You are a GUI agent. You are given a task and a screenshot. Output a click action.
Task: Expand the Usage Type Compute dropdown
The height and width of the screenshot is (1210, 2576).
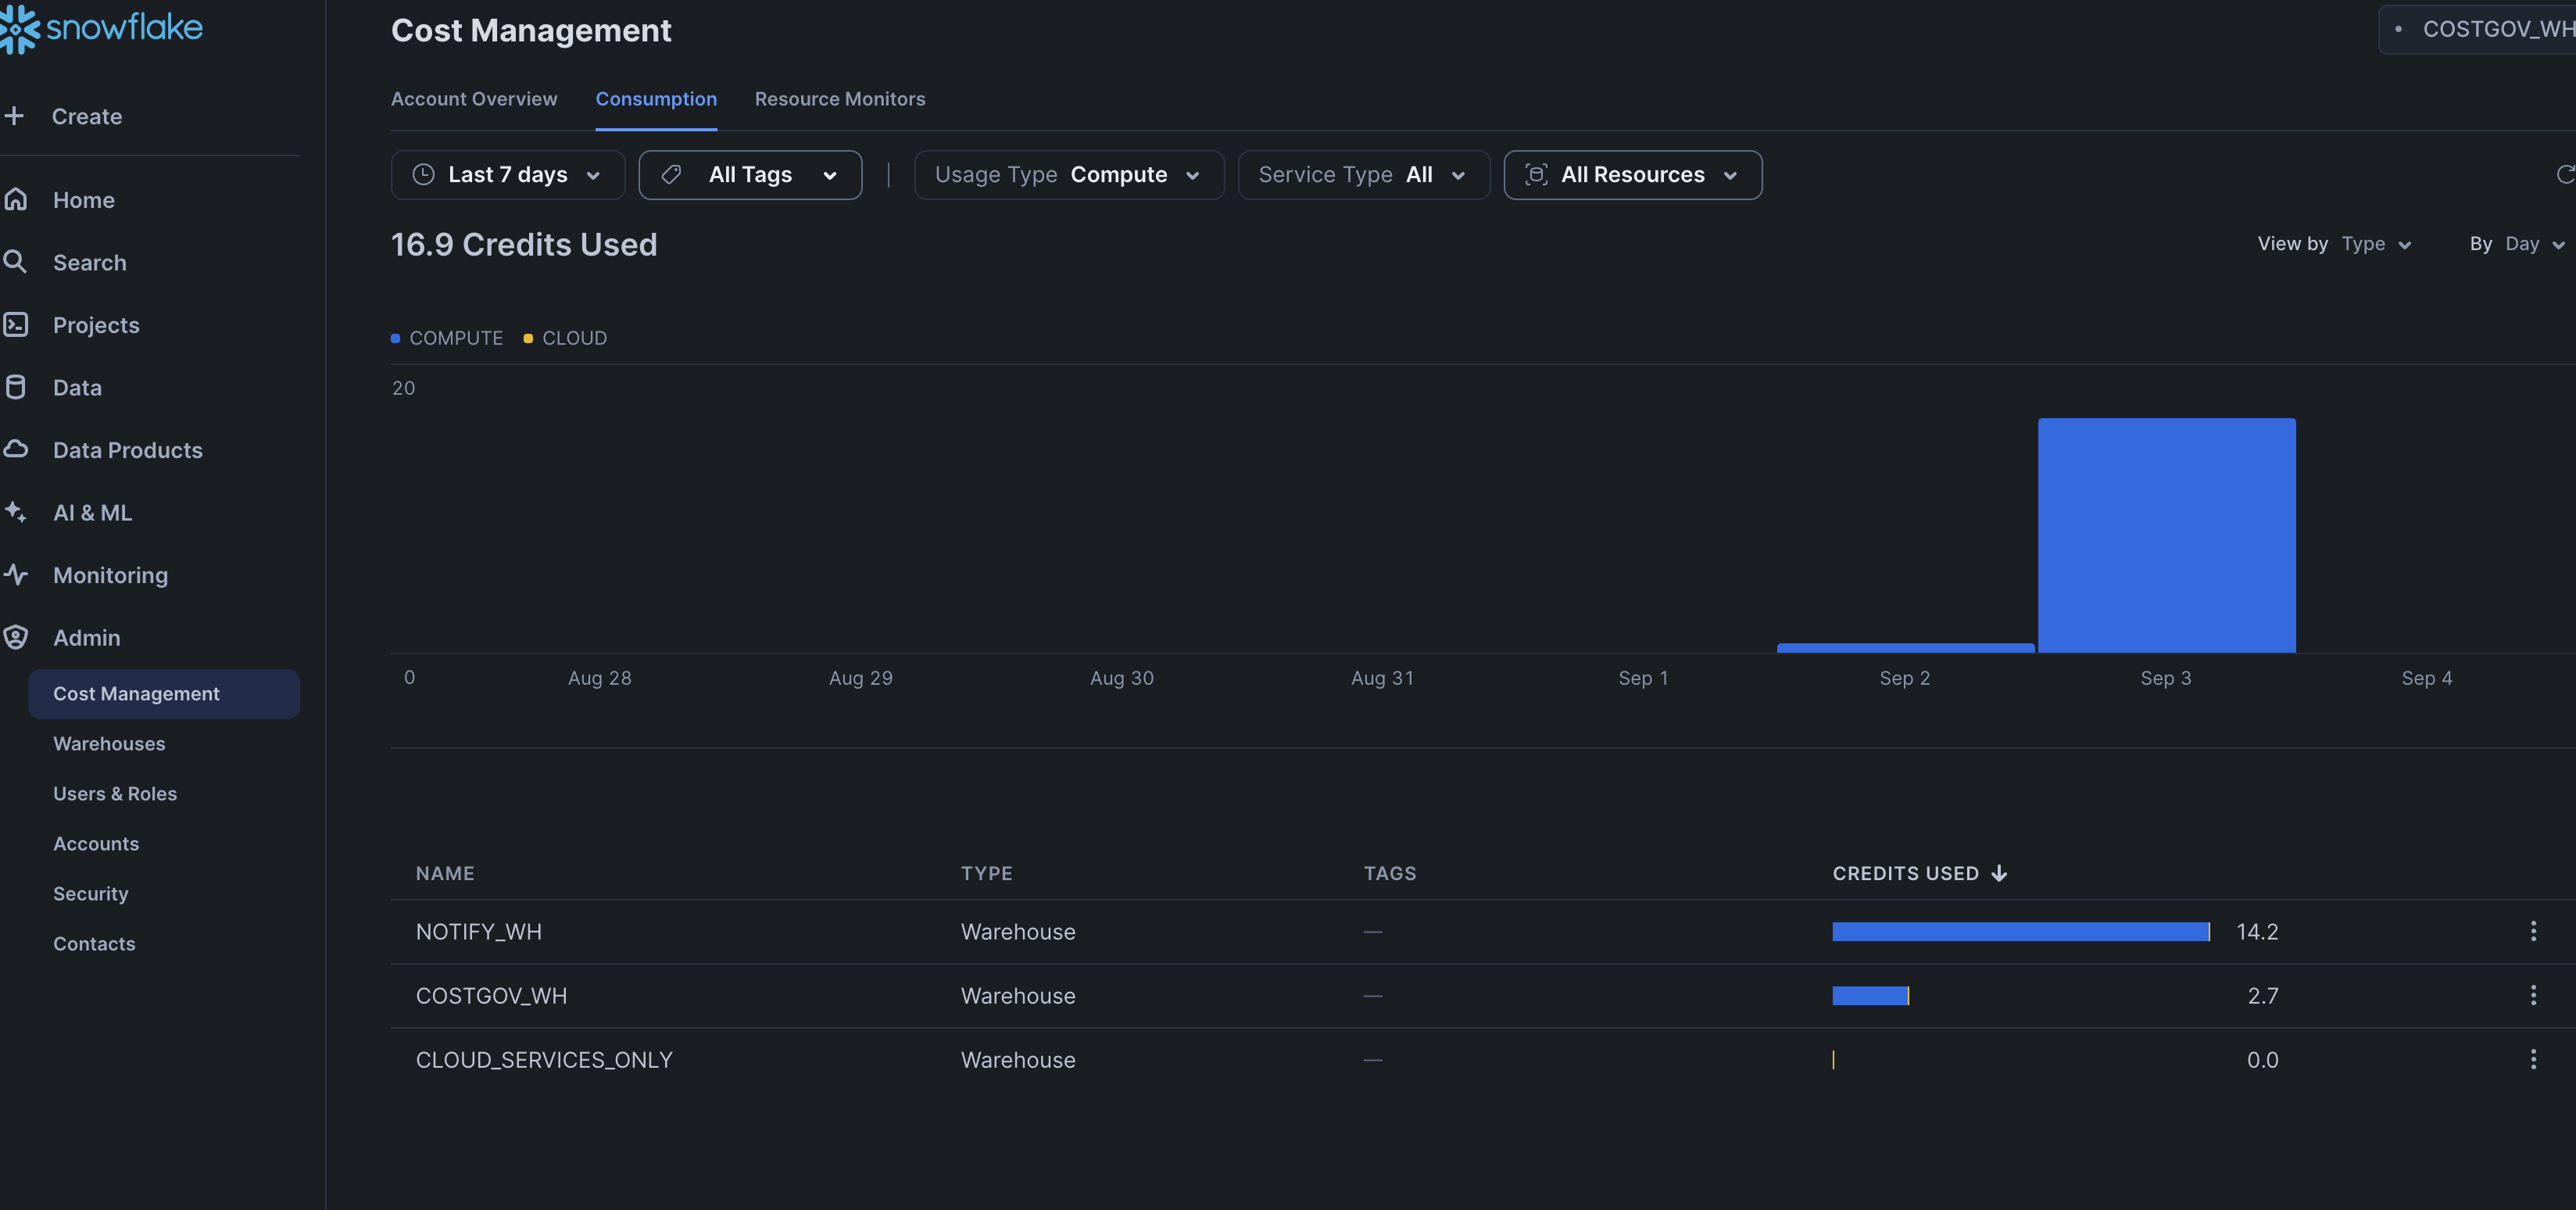[1068, 175]
